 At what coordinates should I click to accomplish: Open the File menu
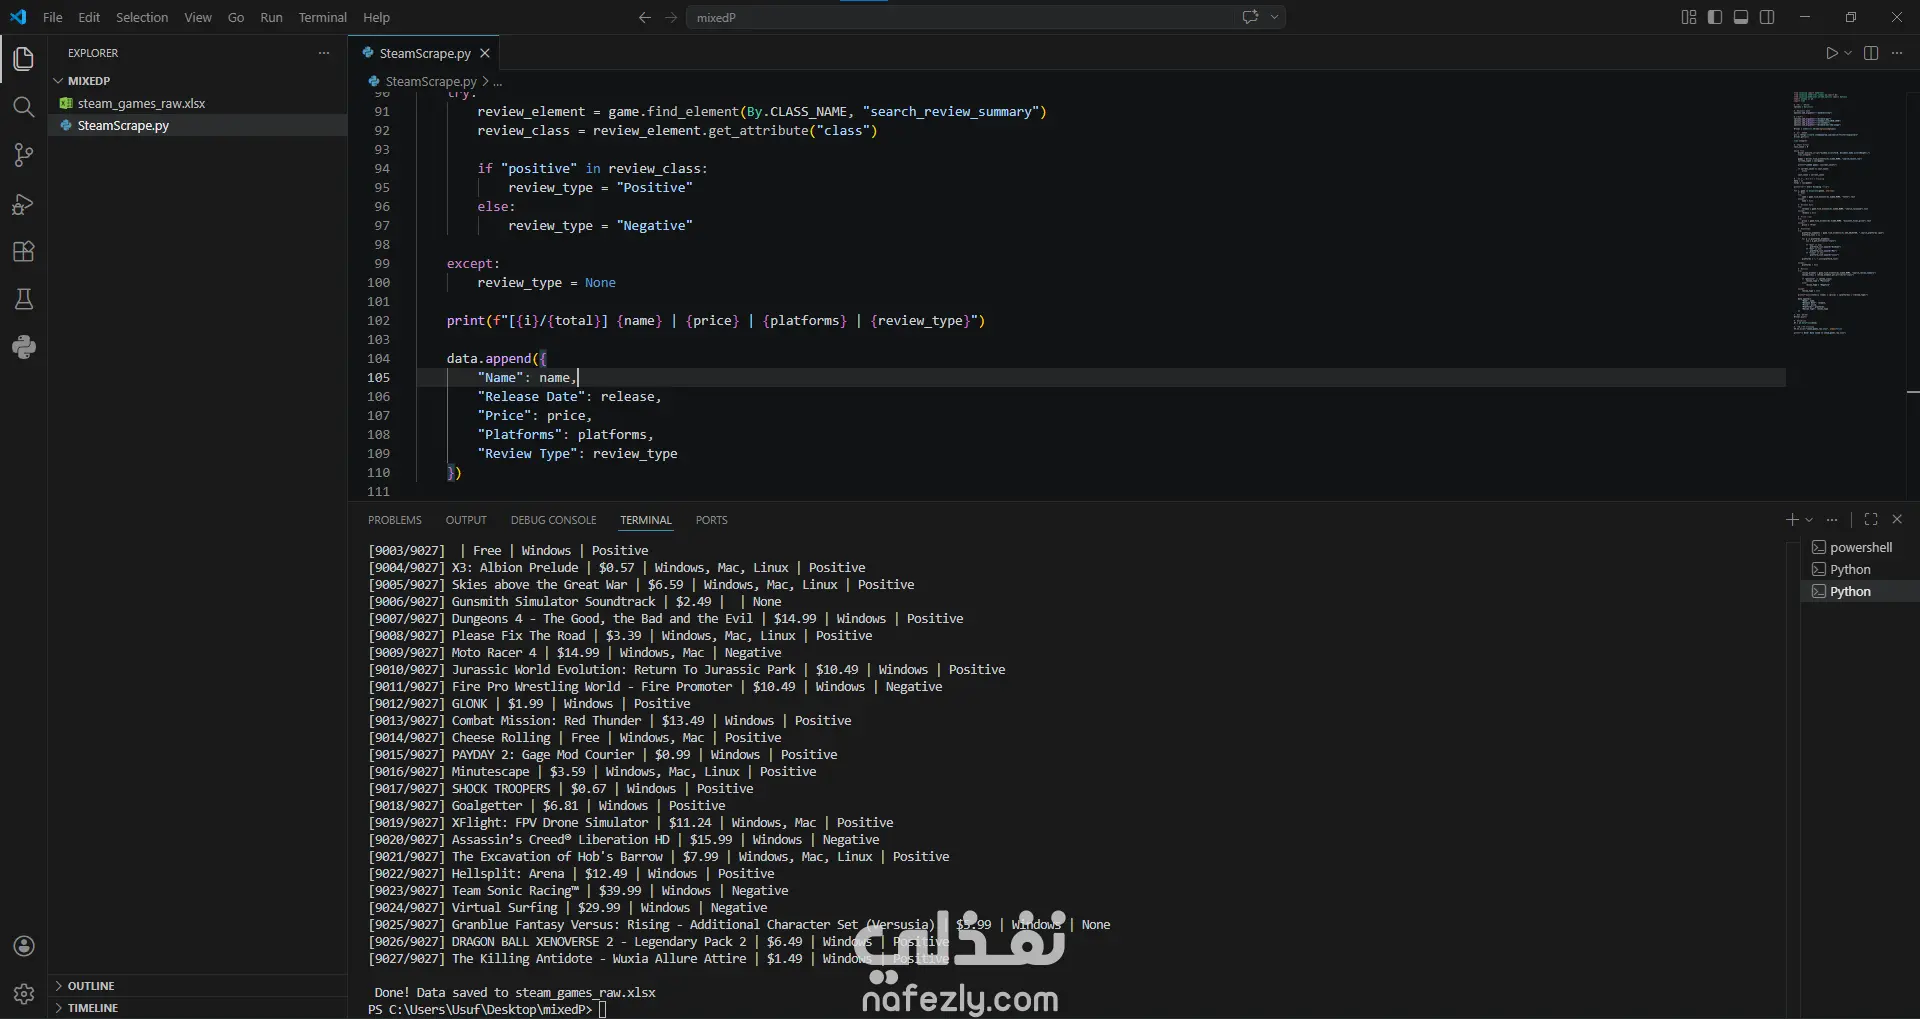[x=53, y=17]
